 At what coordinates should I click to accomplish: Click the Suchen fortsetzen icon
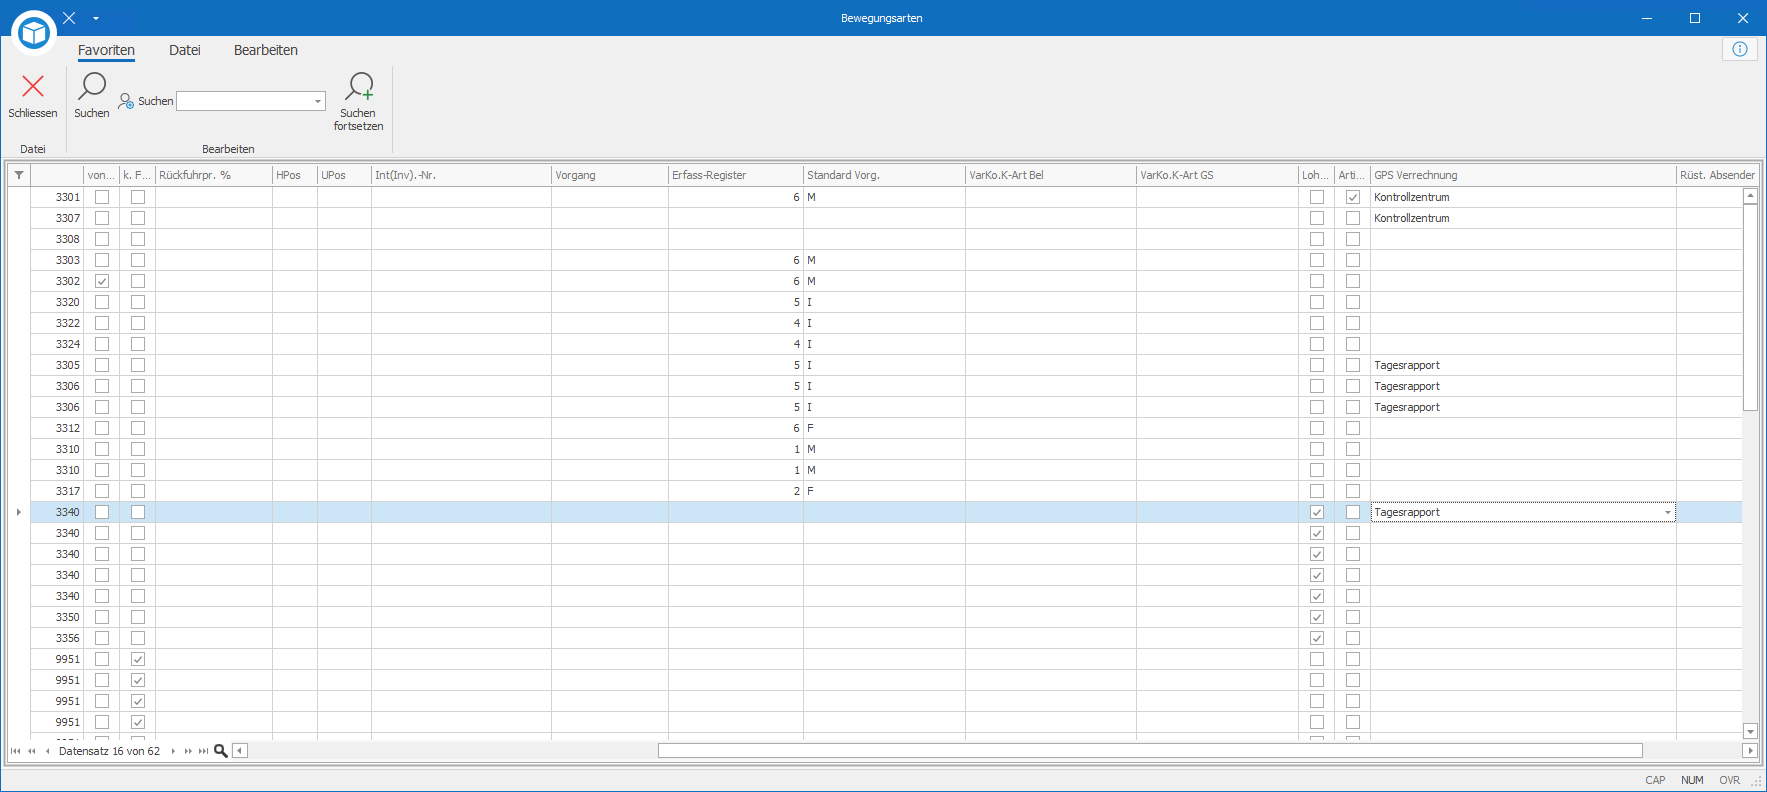pyautogui.click(x=359, y=87)
